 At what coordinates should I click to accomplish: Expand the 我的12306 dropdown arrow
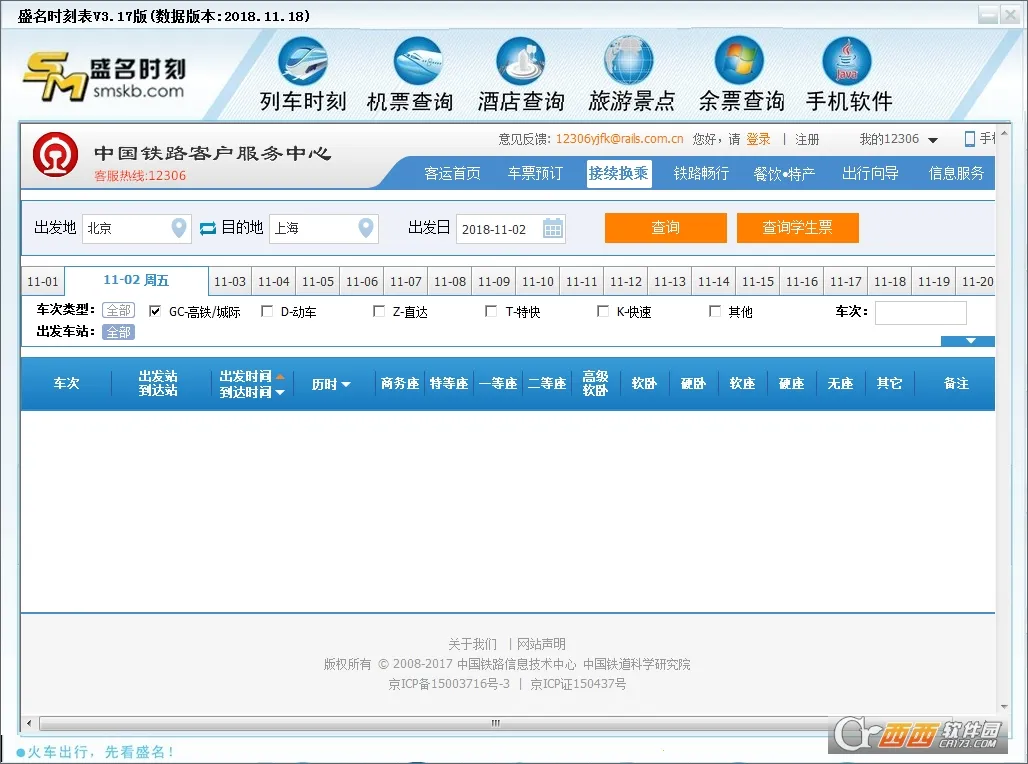click(x=933, y=140)
